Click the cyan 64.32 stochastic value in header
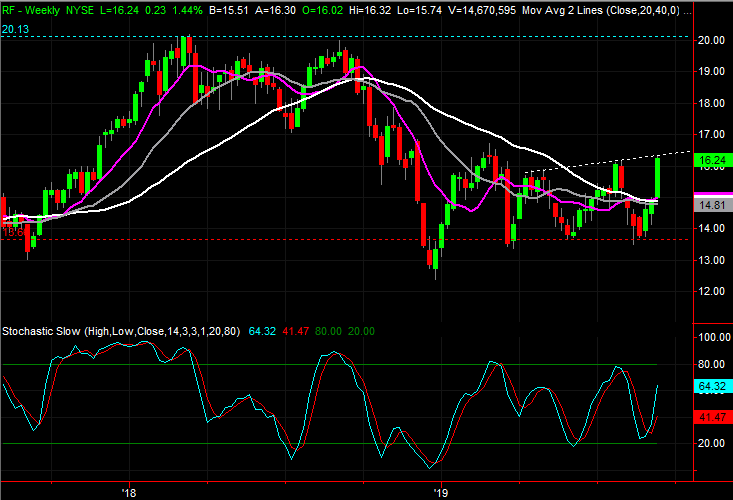The height and width of the screenshot is (500, 733). click(x=262, y=331)
